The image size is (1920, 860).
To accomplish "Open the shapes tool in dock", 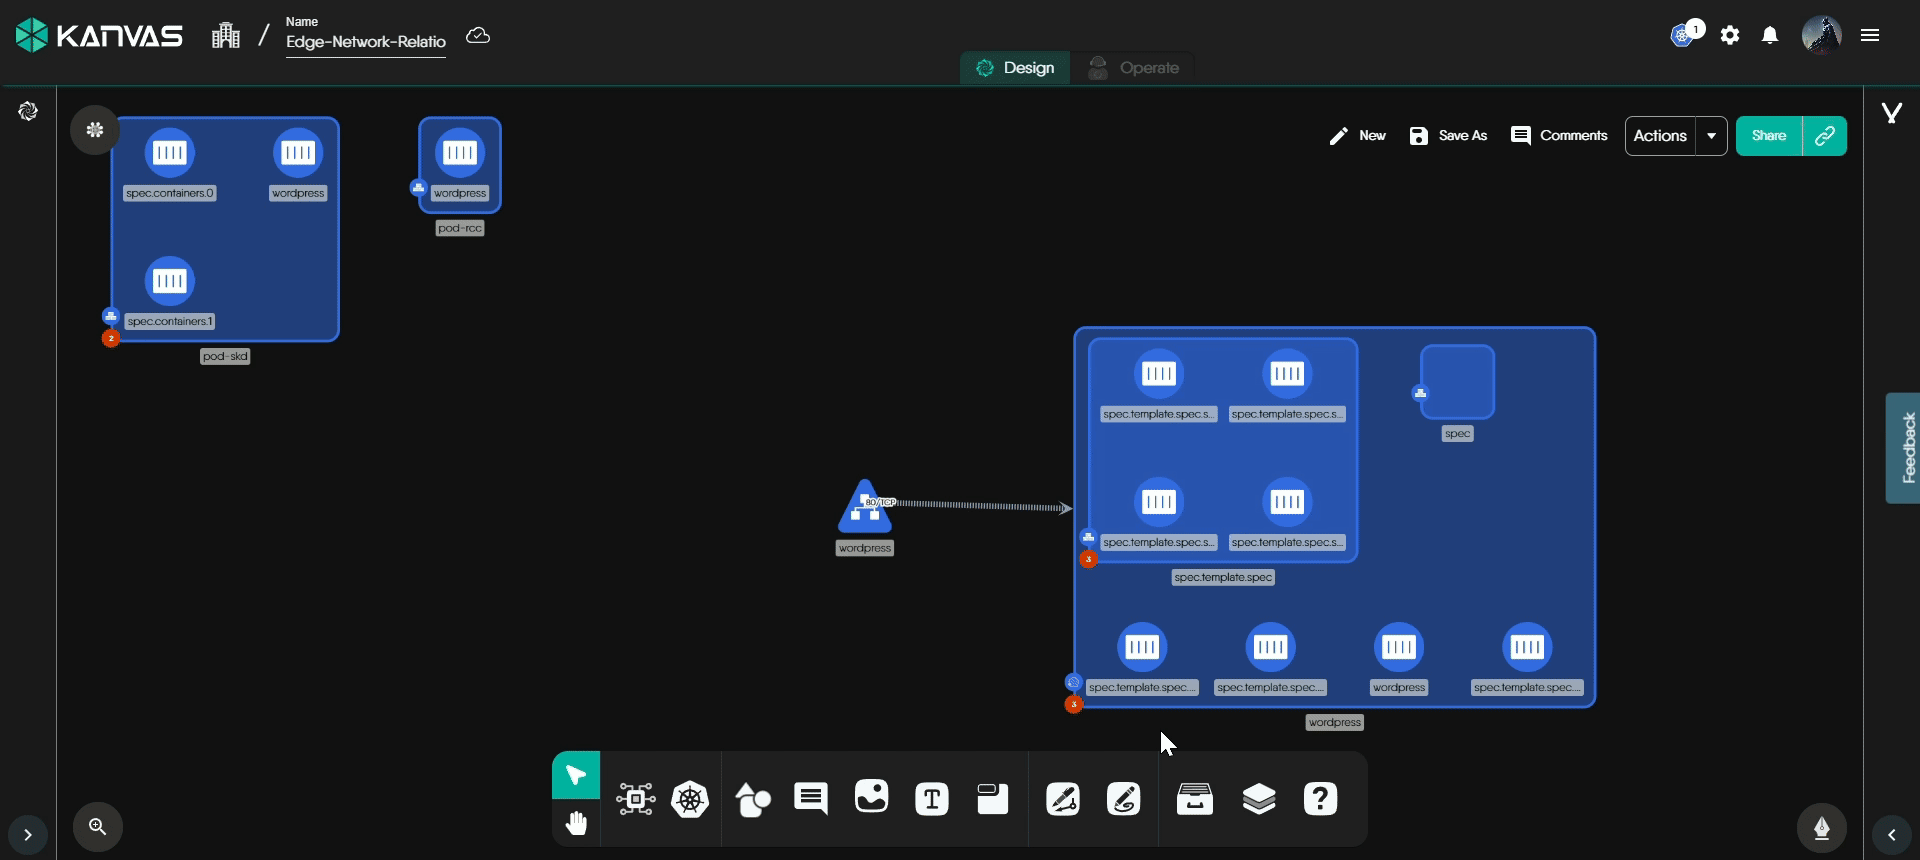I will point(752,799).
